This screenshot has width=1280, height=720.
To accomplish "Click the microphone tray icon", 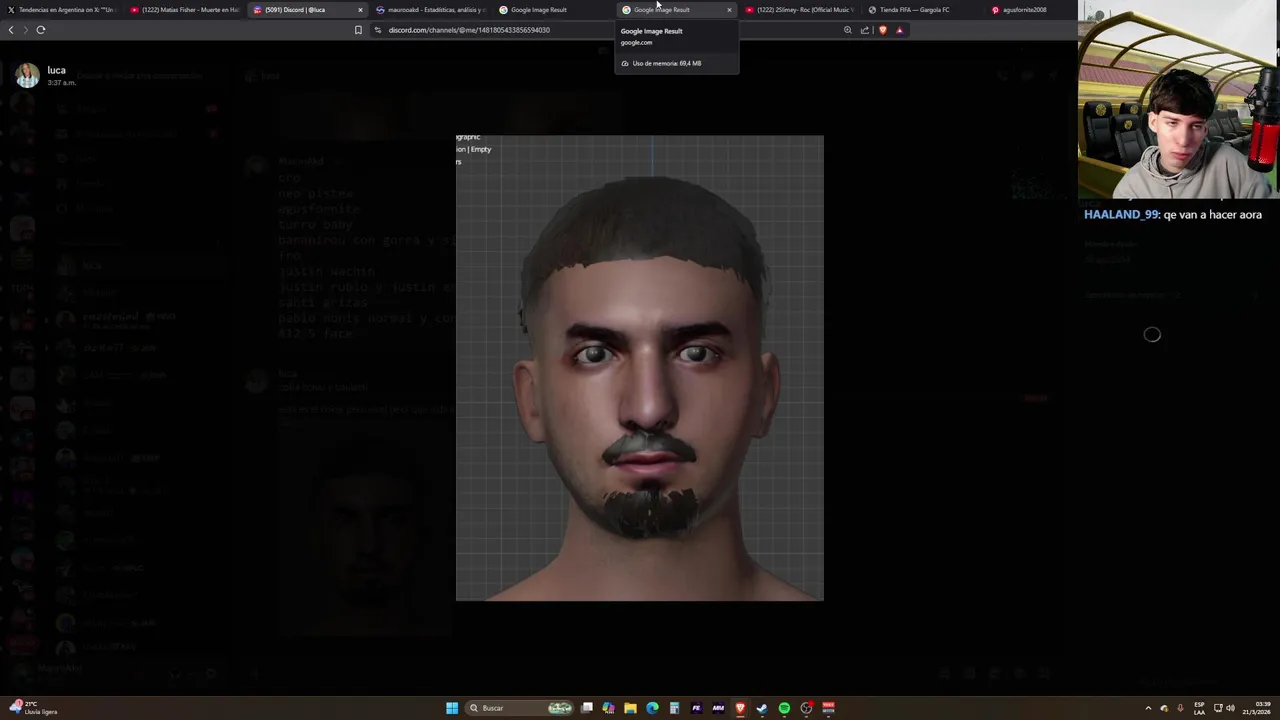I will point(1180,708).
